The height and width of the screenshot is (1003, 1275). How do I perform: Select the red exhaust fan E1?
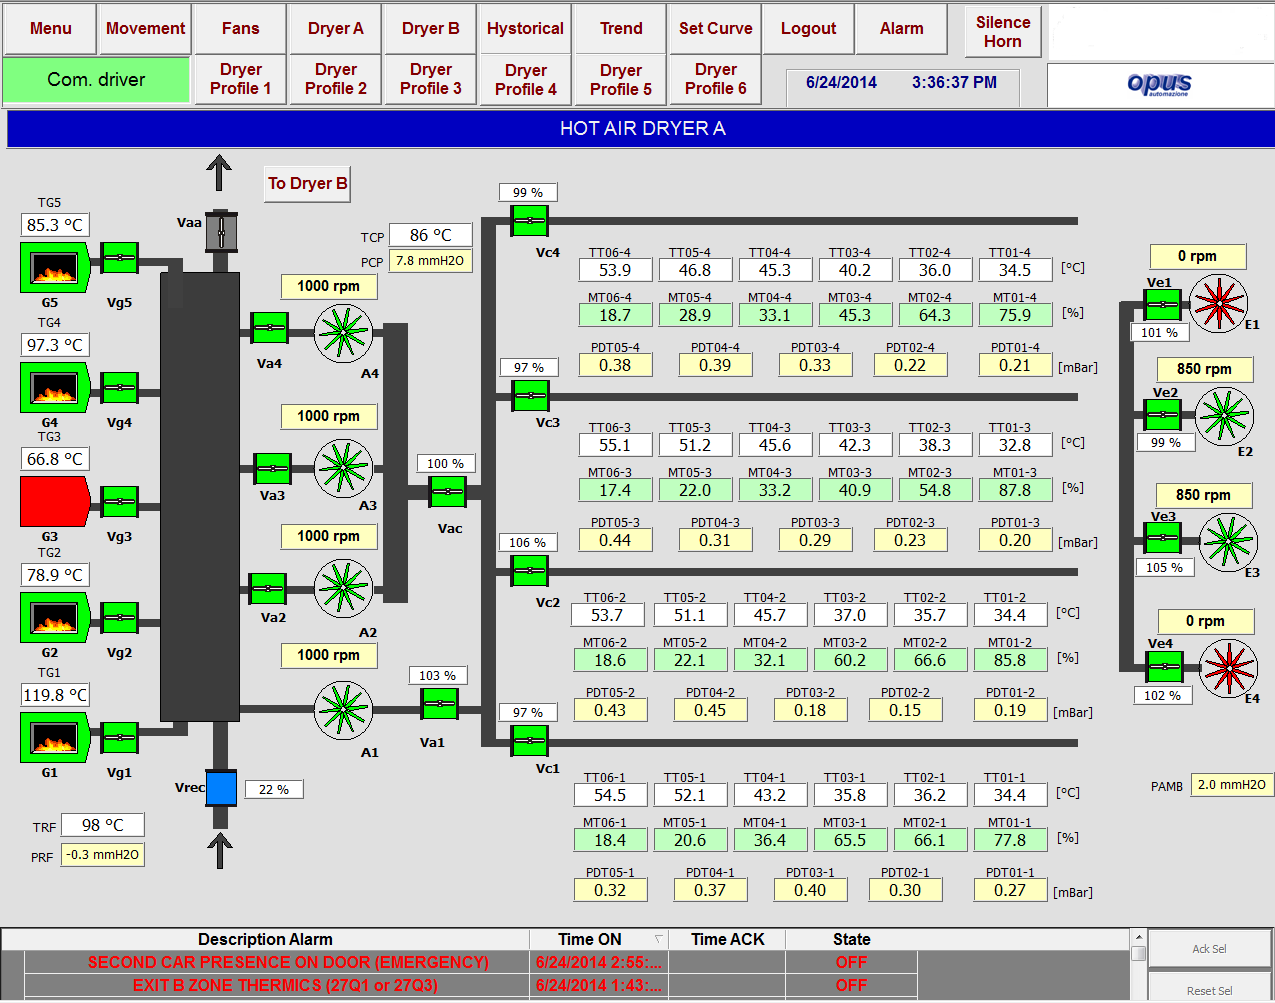(x=1219, y=301)
